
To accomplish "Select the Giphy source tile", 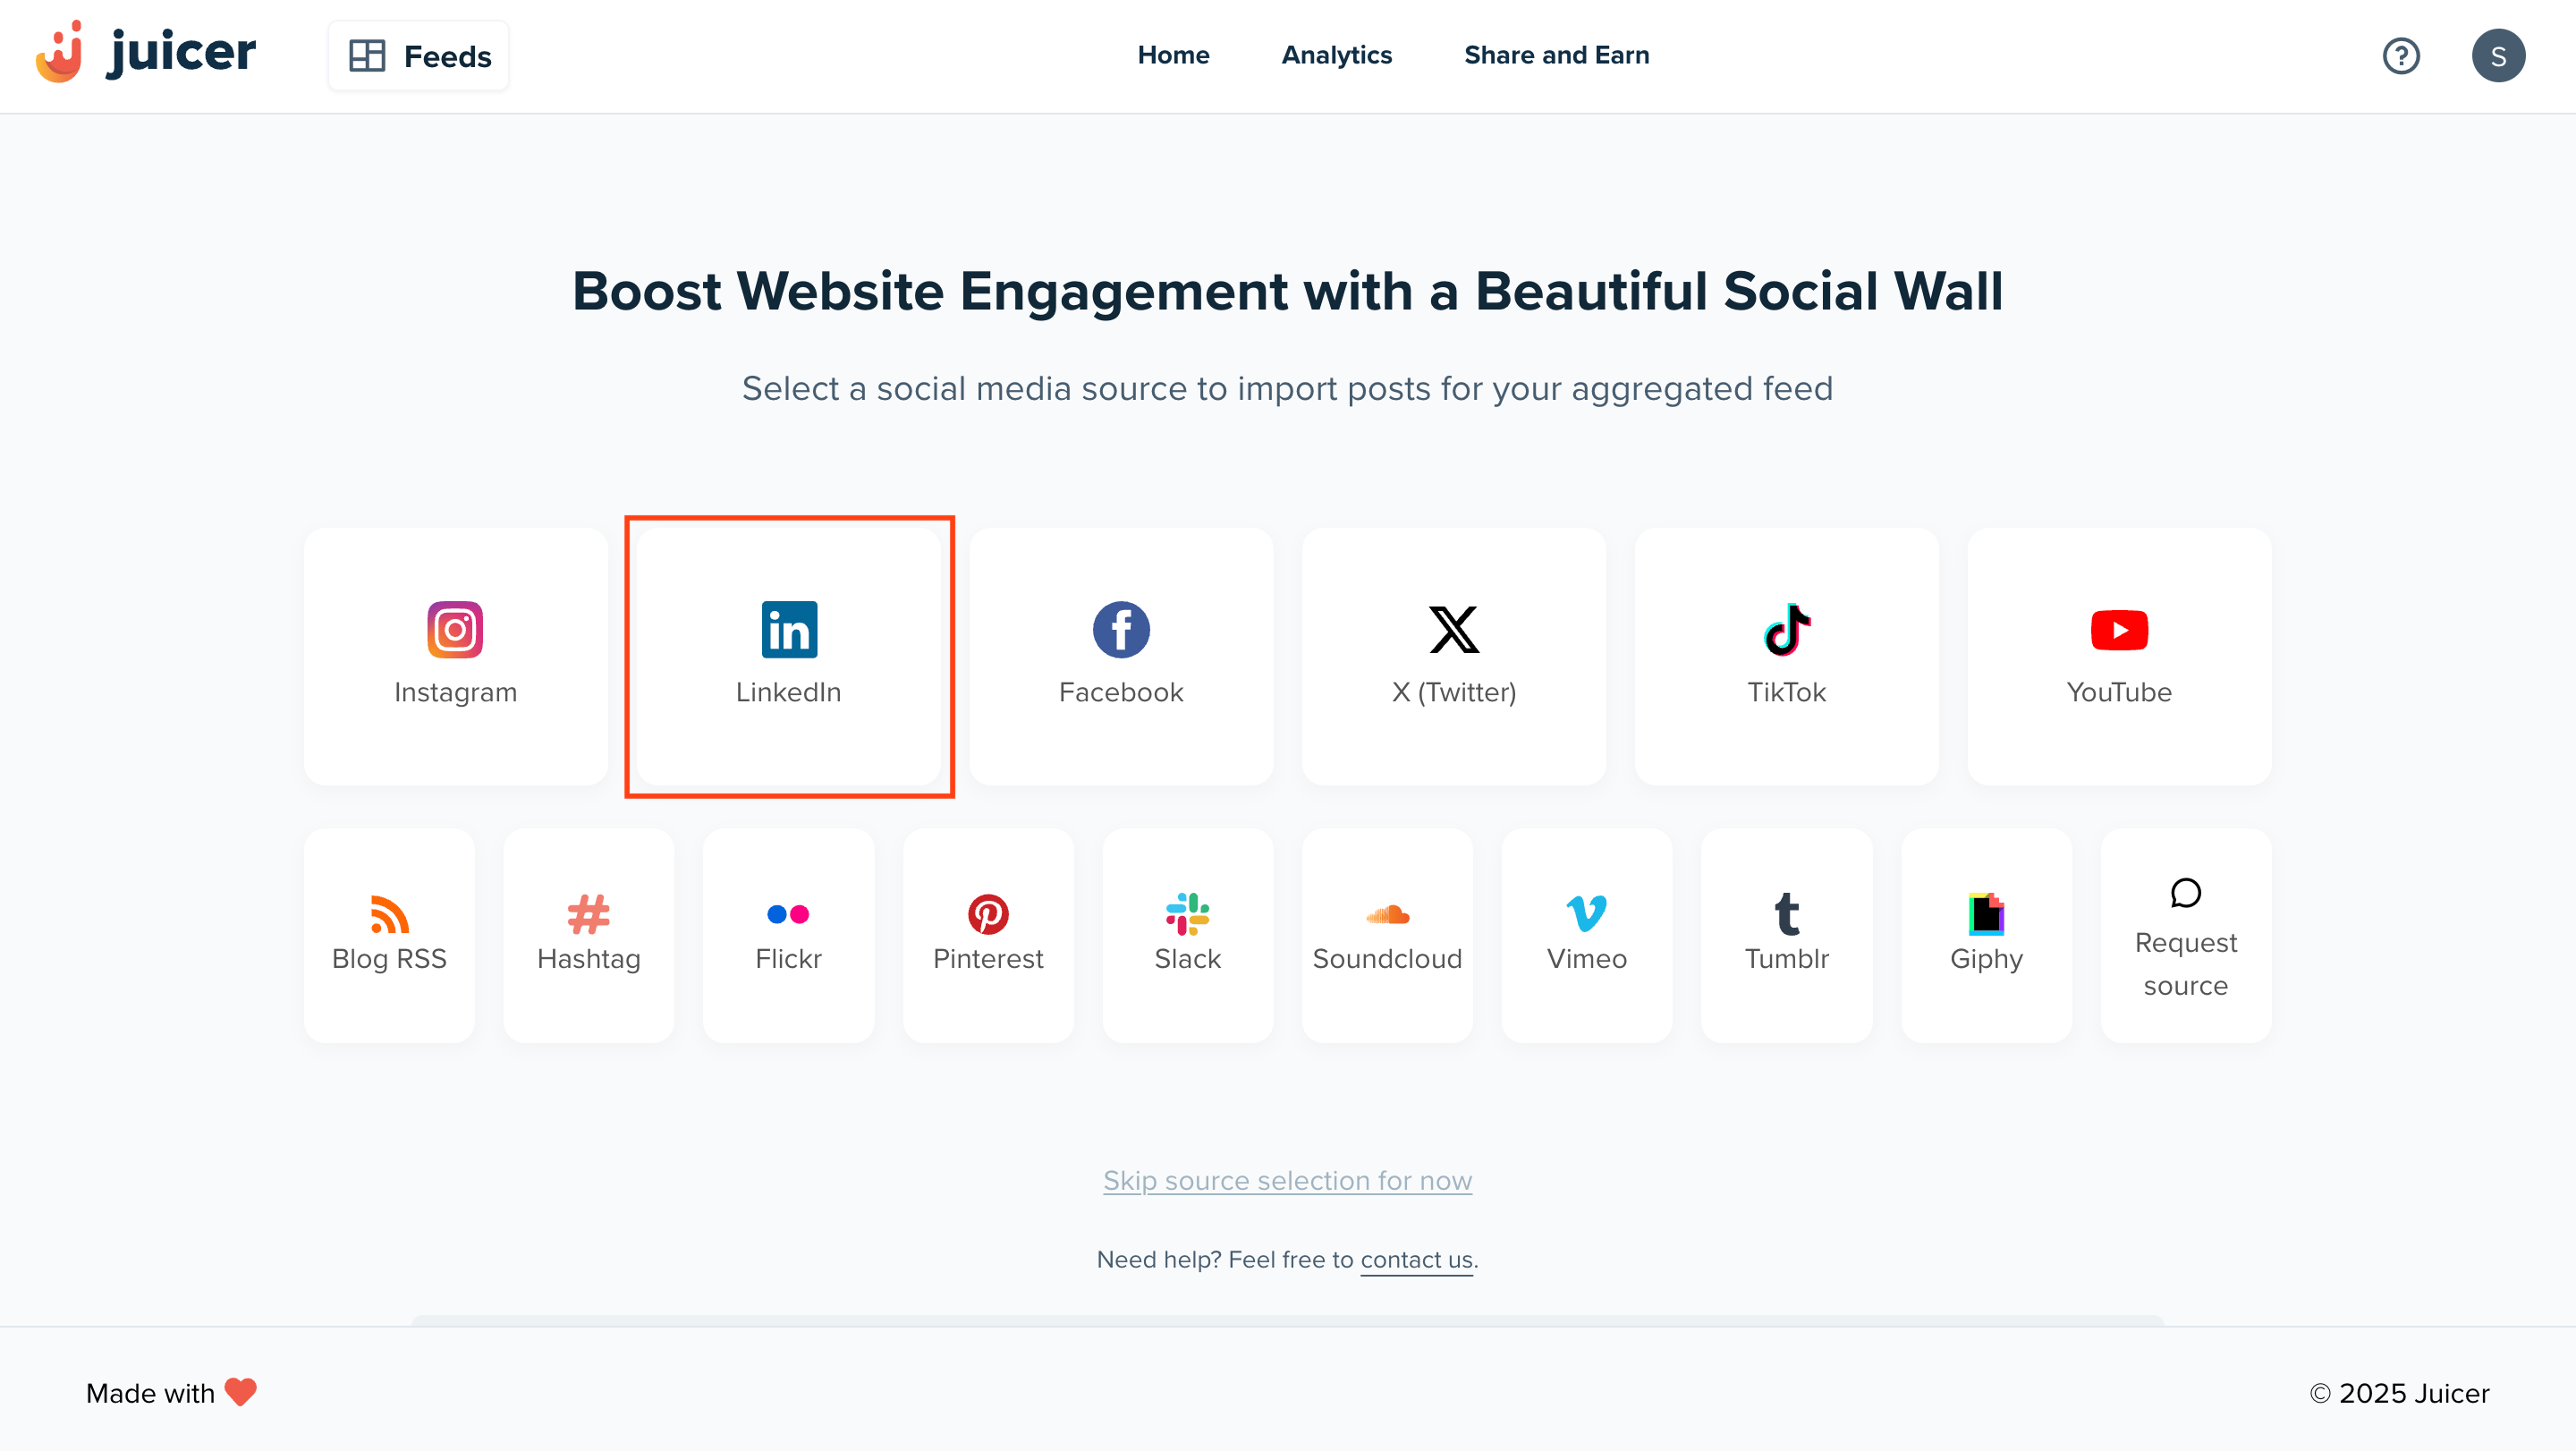I will pos(1986,934).
